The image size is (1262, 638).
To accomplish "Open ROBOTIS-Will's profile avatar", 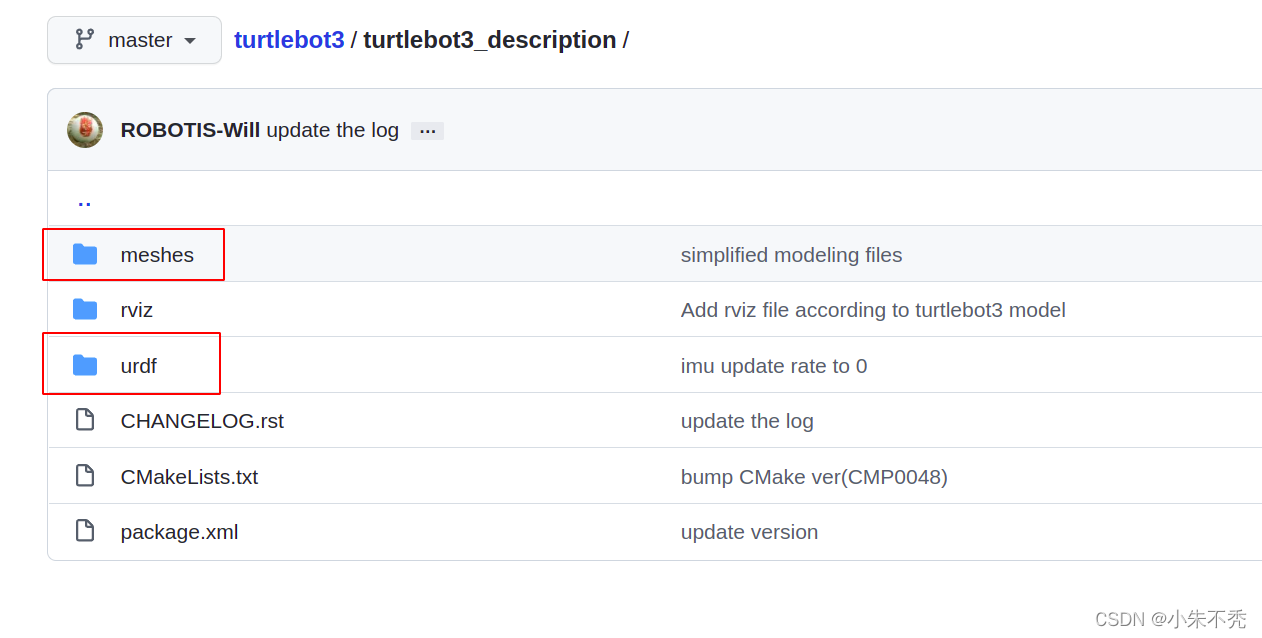I will tap(84, 130).
